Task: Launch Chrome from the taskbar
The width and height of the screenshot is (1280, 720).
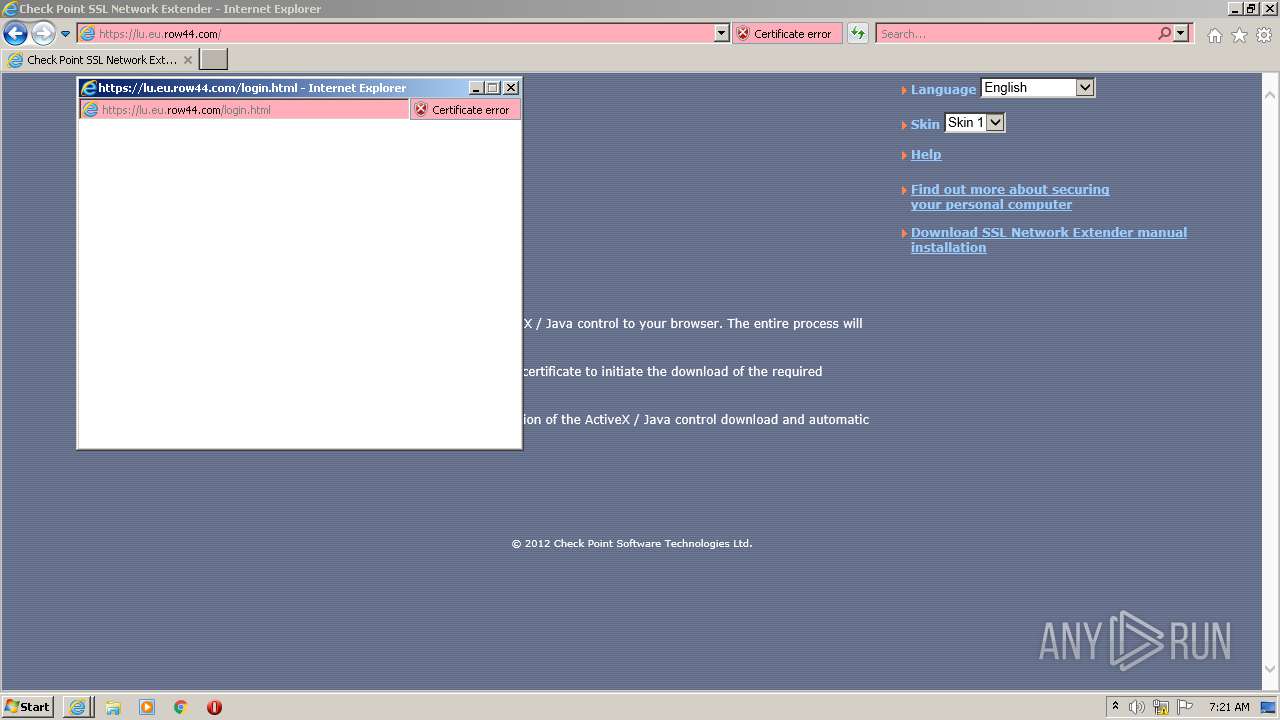Action: pos(180,707)
